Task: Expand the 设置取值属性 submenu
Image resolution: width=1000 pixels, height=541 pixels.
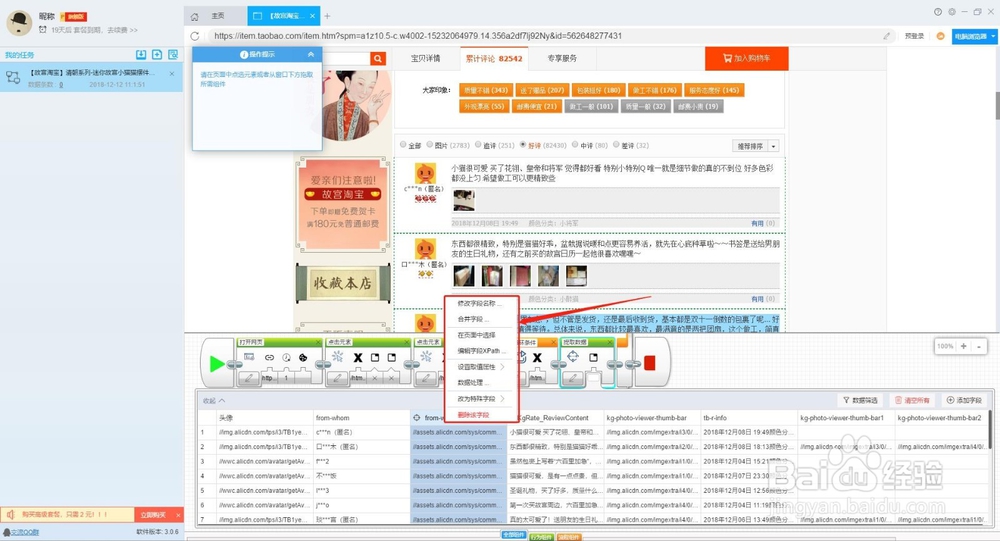Action: tap(481, 367)
